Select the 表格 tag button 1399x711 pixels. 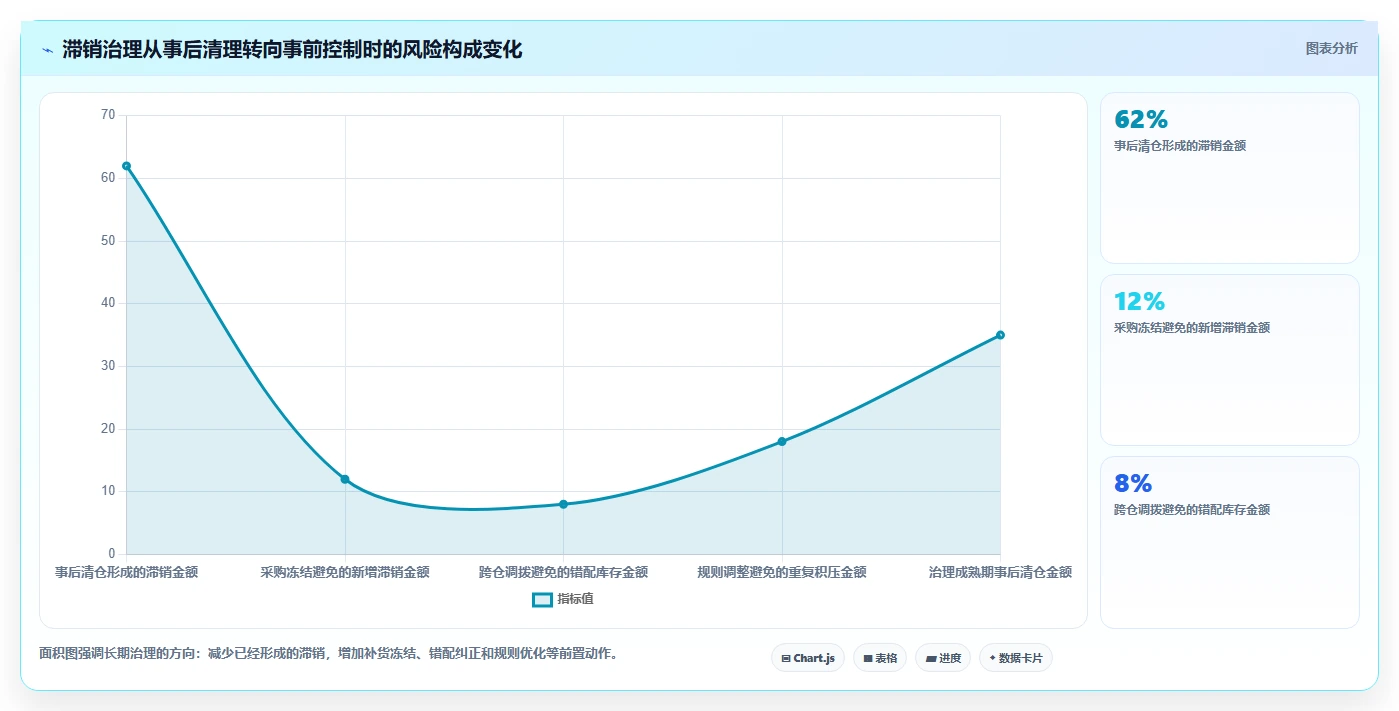pos(880,658)
